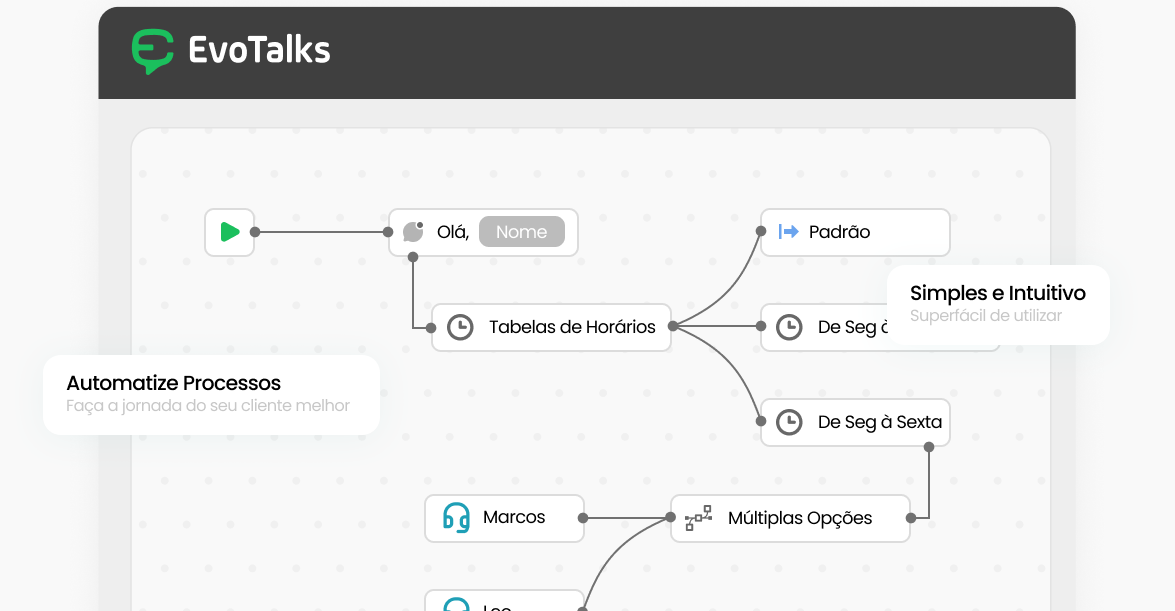This screenshot has height=611, width=1175.
Task: Select the Padrão node label
Action: tap(839, 232)
